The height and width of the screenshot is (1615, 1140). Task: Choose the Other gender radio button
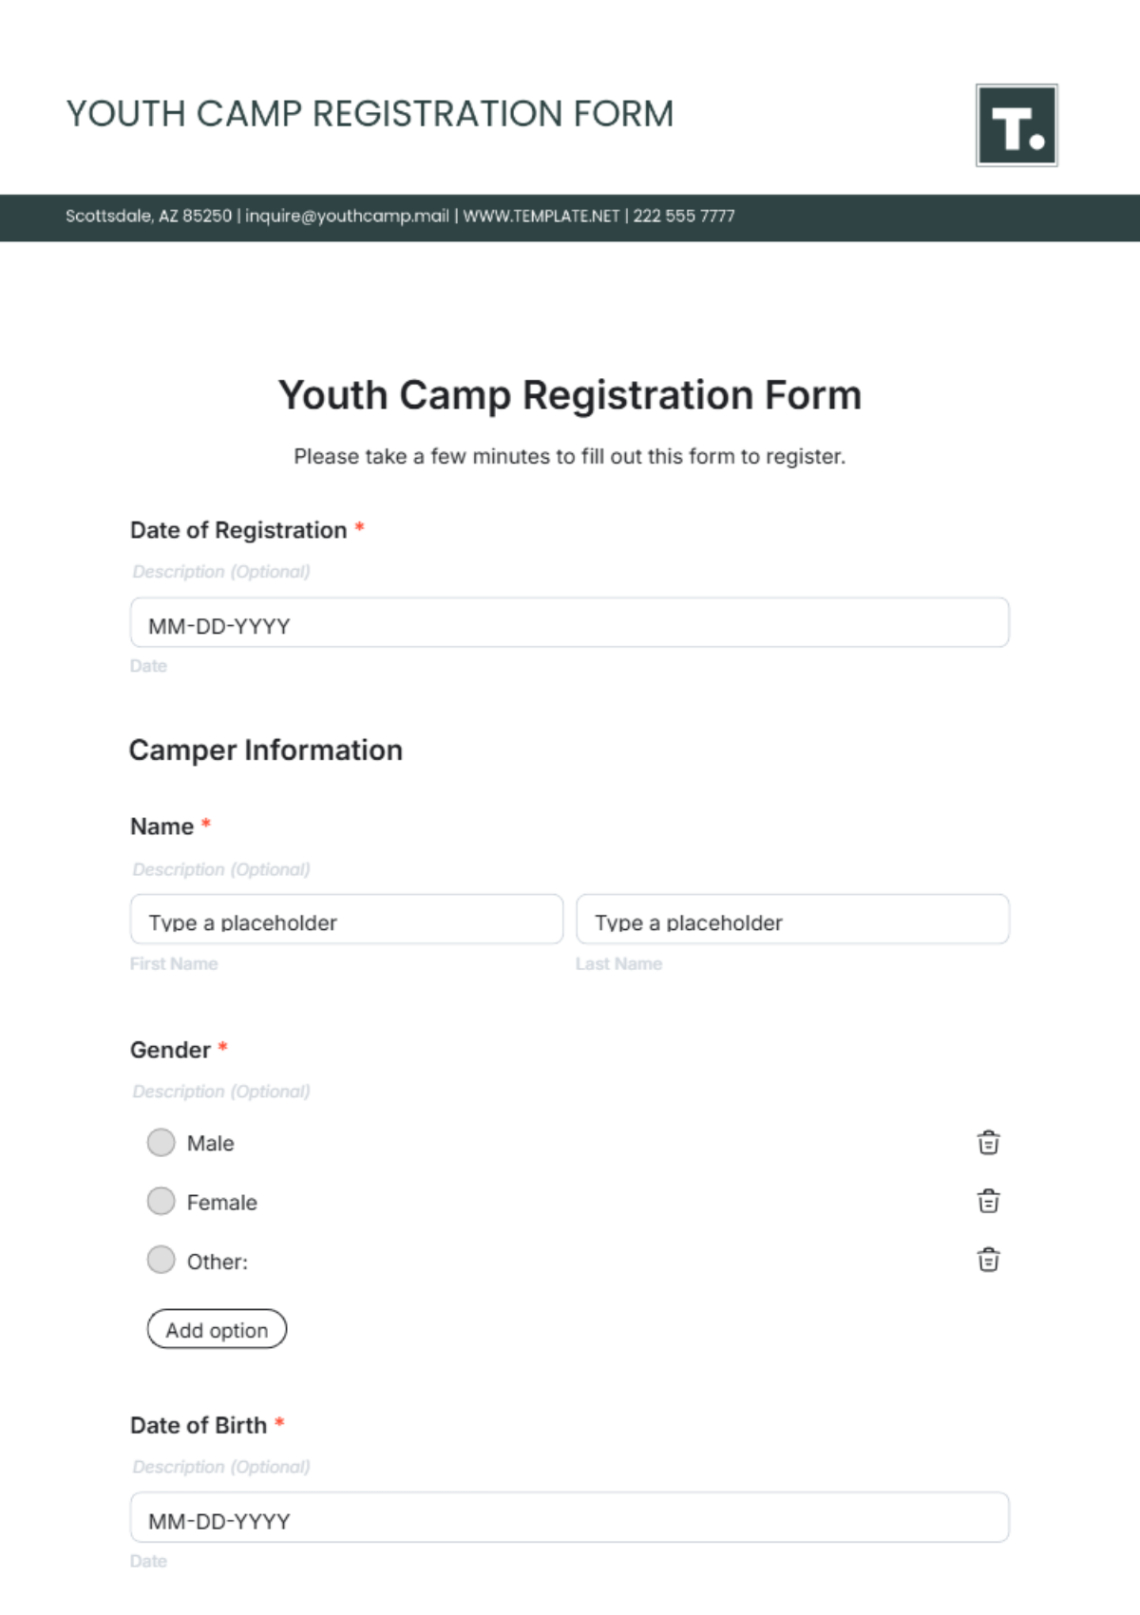point(161,1260)
